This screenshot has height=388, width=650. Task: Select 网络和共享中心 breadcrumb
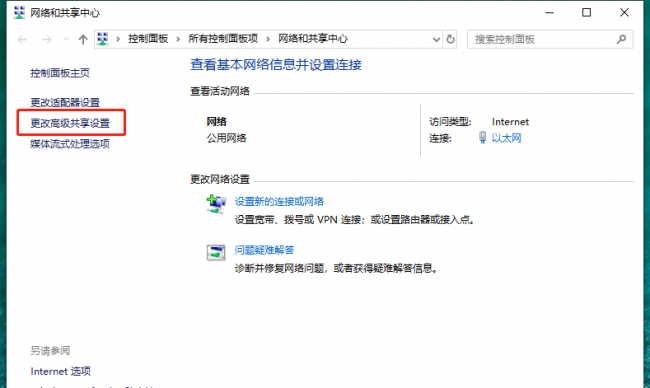313,39
